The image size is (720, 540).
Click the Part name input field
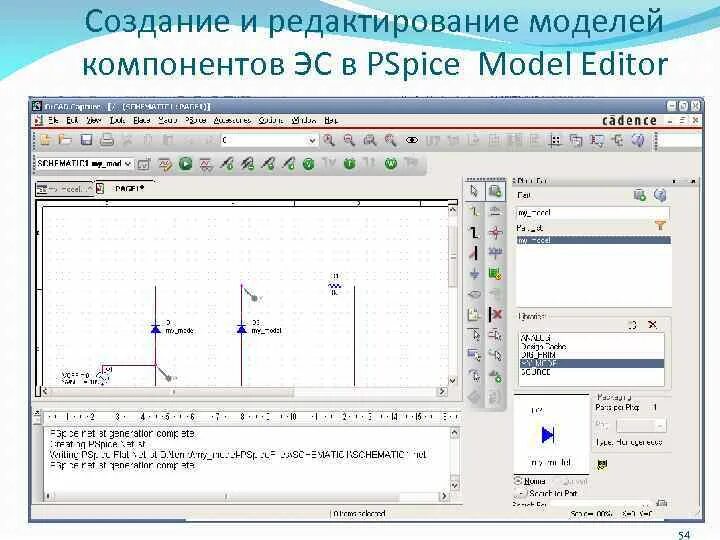click(593, 213)
